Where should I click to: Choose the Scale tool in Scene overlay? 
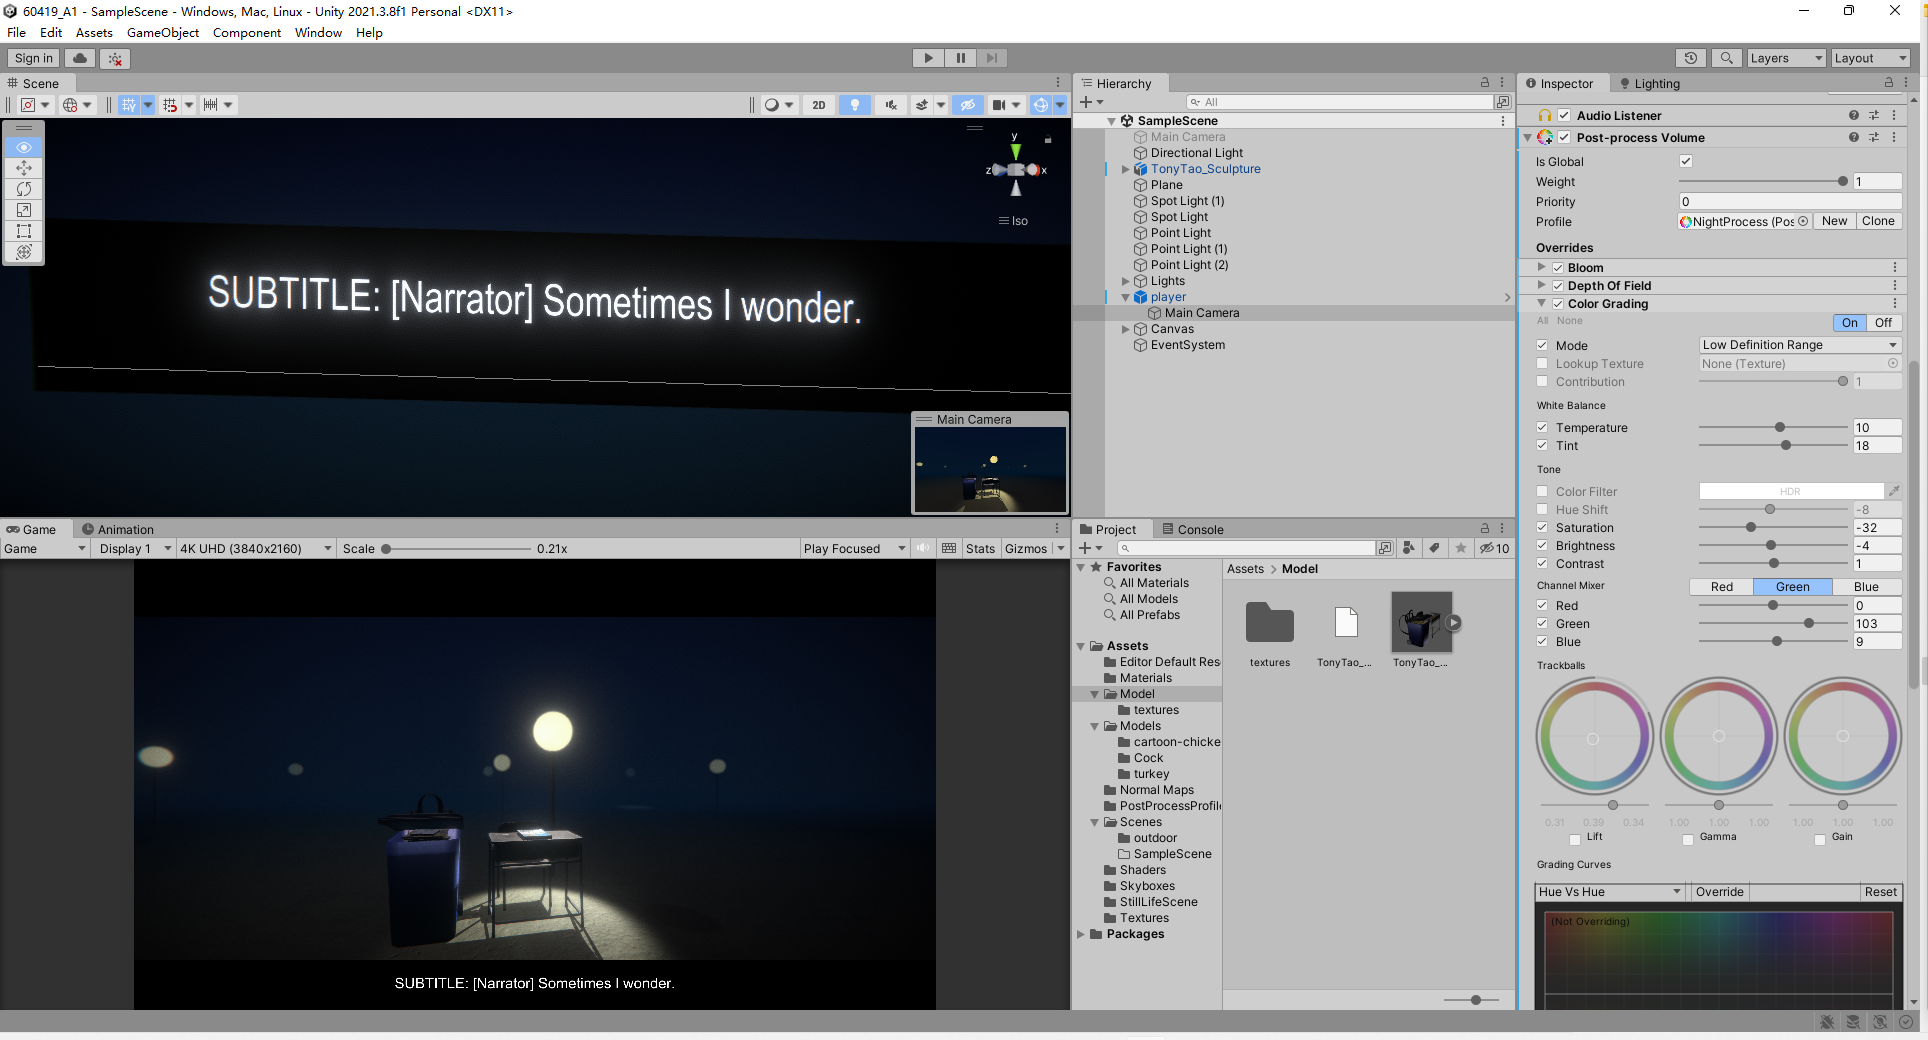(x=24, y=210)
